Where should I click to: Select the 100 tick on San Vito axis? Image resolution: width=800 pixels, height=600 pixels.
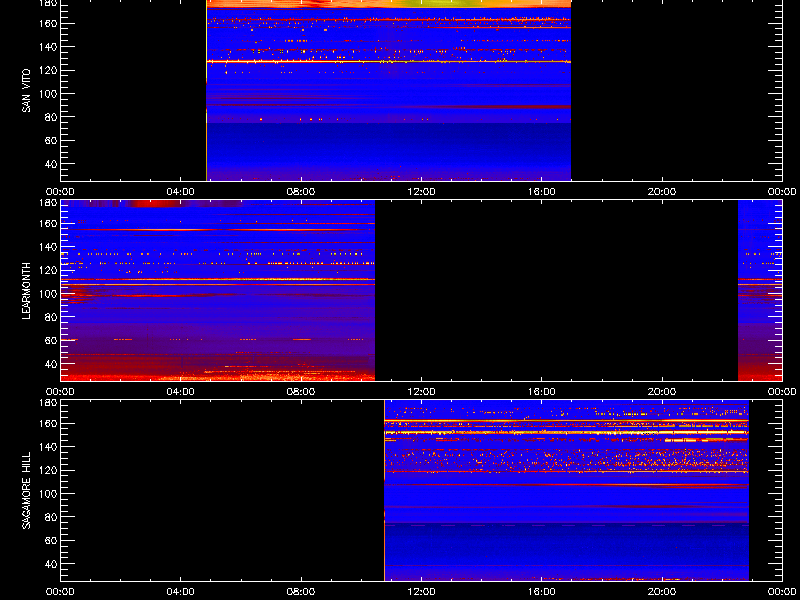[x=49, y=94]
